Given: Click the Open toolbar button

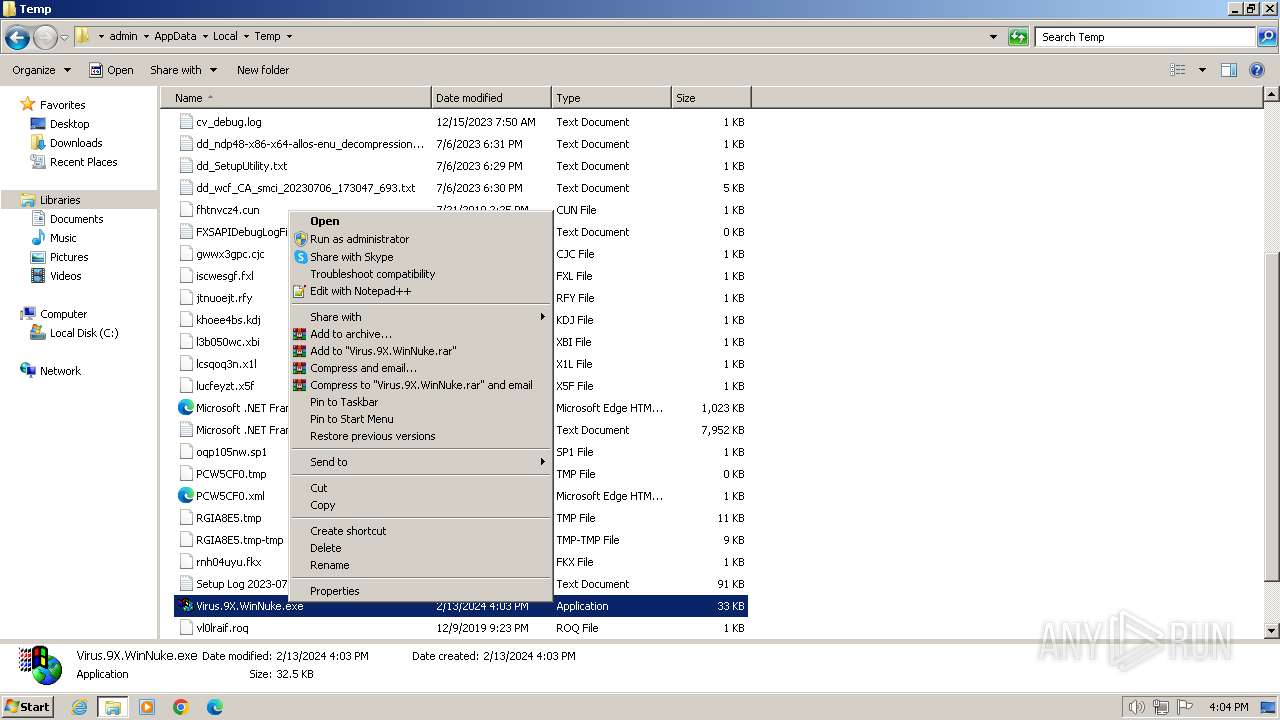Looking at the screenshot, I should [x=111, y=70].
